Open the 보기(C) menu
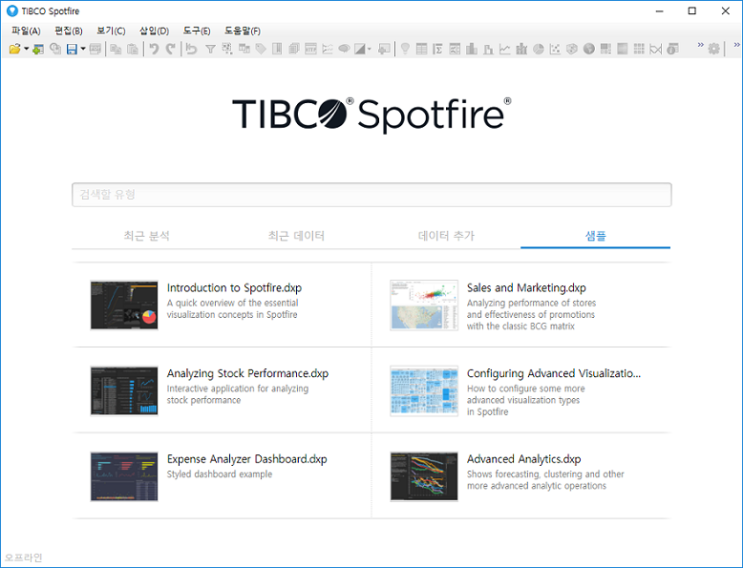This screenshot has height=568, width=743. pyautogui.click(x=111, y=31)
